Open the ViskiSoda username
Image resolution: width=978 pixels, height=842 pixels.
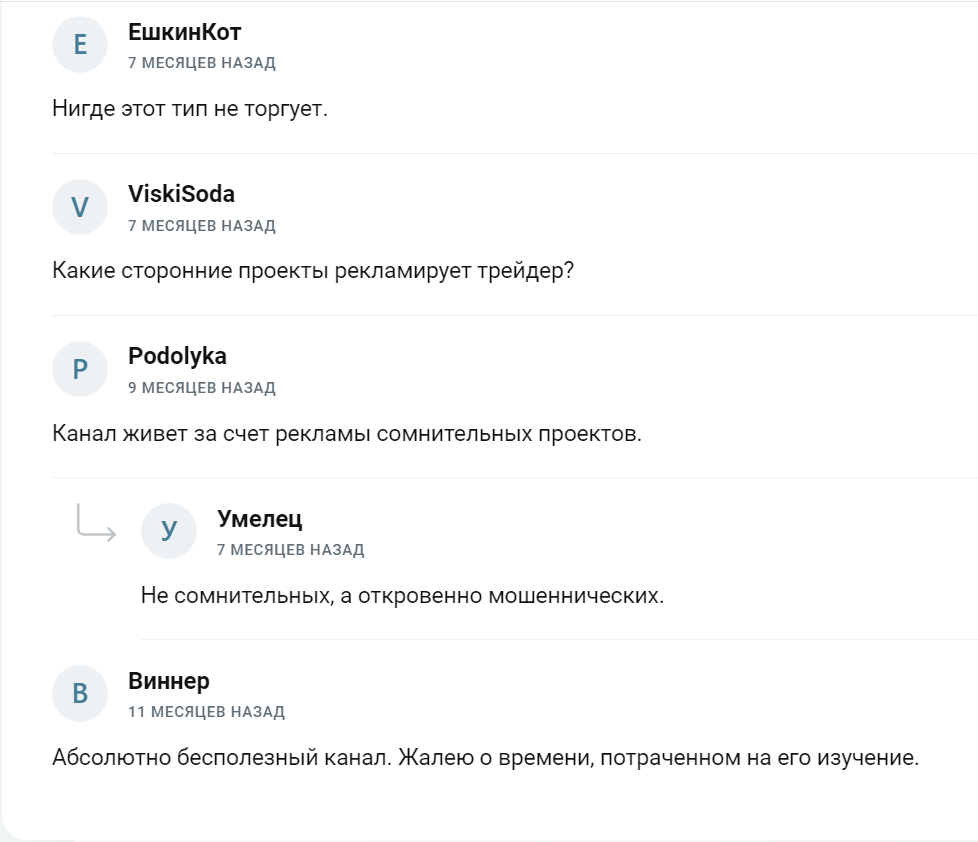coord(182,194)
